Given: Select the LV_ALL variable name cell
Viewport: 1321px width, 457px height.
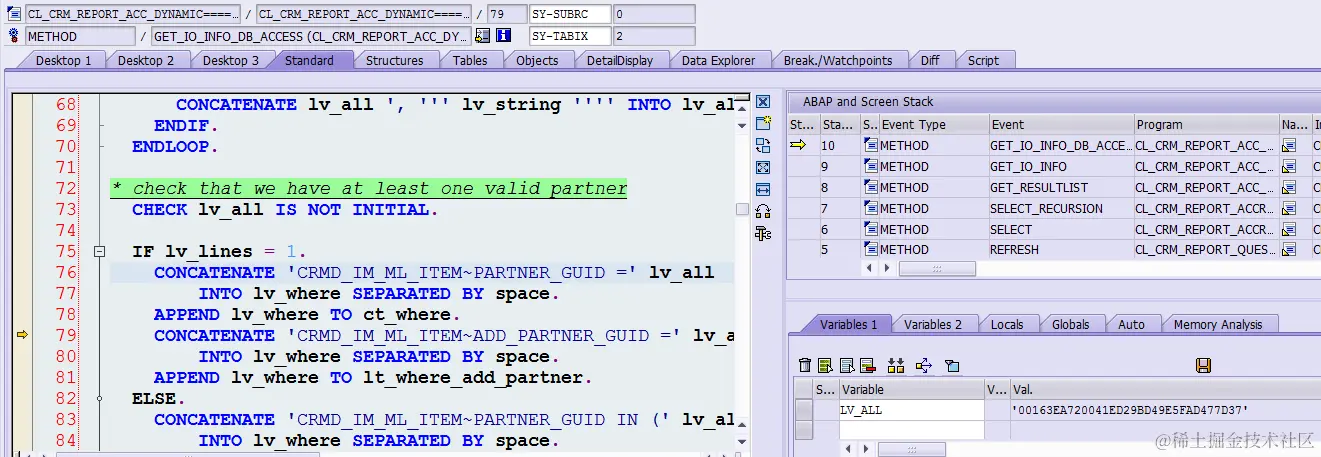Looking at the screenshot, I should click(911, 410).
